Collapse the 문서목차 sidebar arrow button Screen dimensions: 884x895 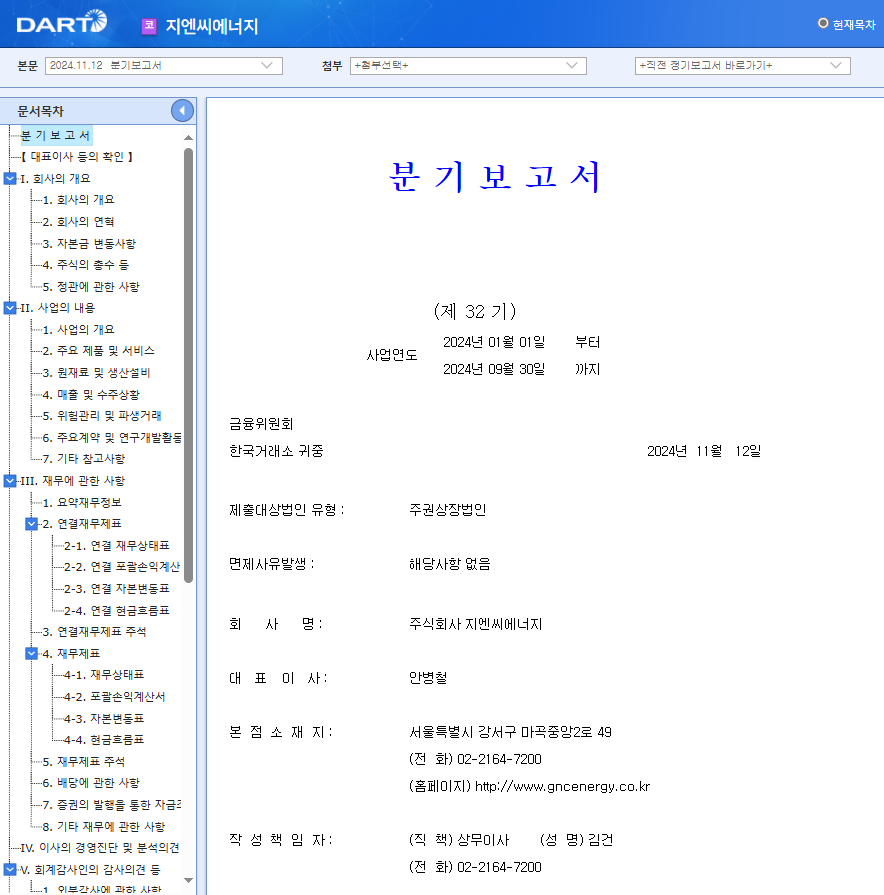point(181,110)
